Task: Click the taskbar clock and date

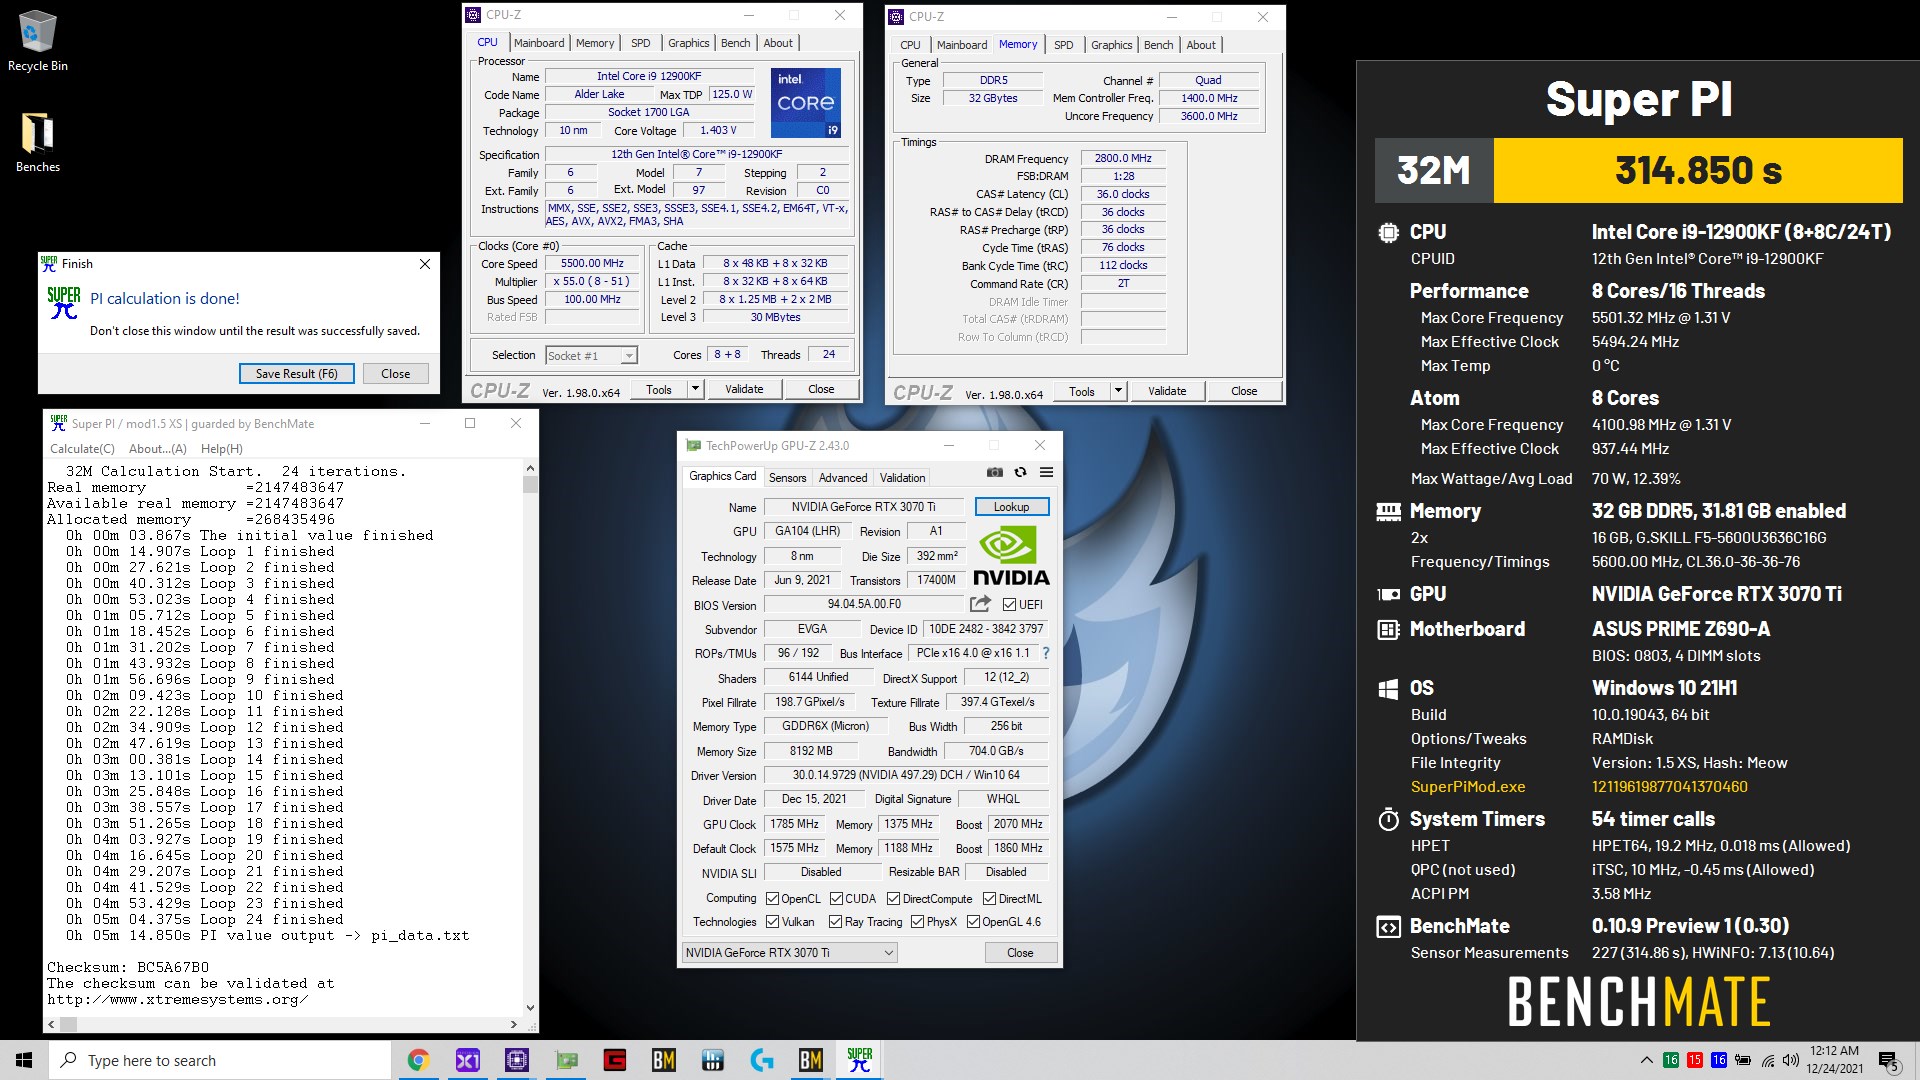Action: [x=1834, y=1060]
